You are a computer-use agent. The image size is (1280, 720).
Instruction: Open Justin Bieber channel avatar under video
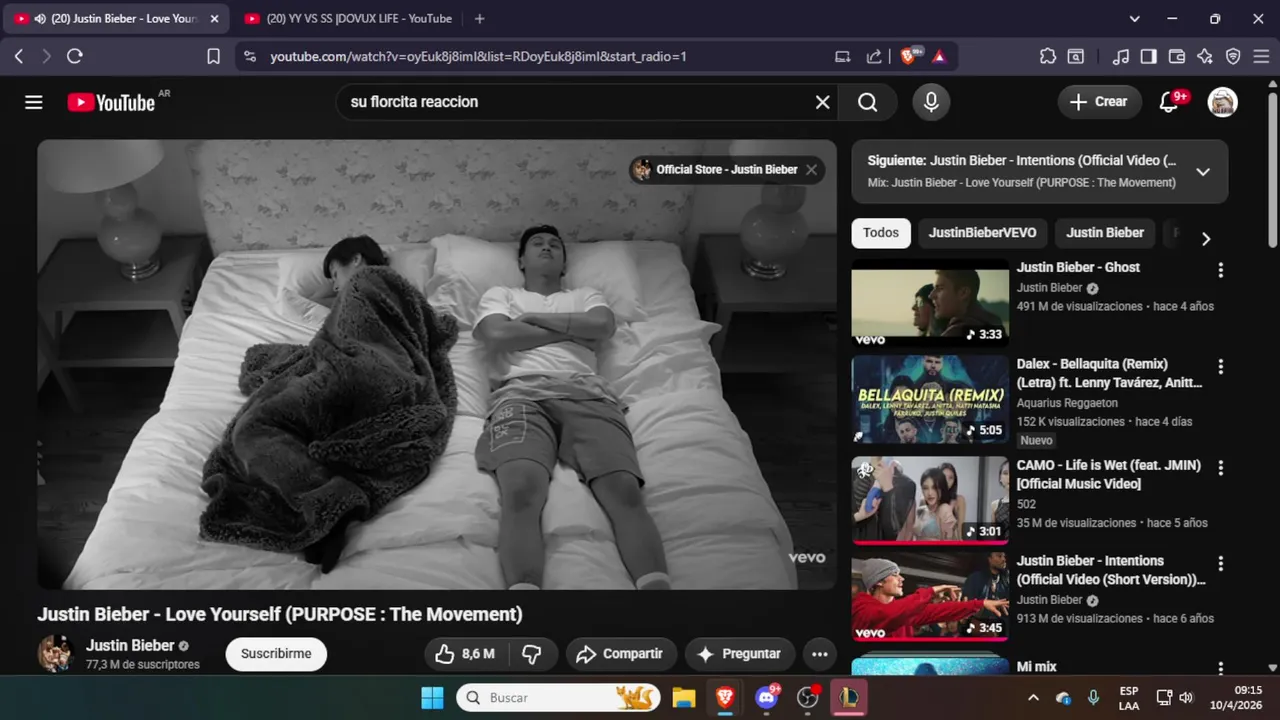coord(56,654)
